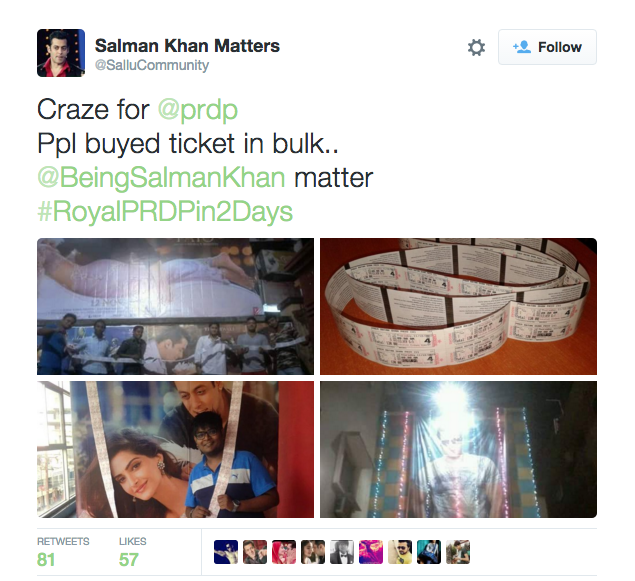Show the 81 retweets list
Image resolution: width=635 pixels, height=581 pixels.
pyautogui.click(x=63, y=552)
